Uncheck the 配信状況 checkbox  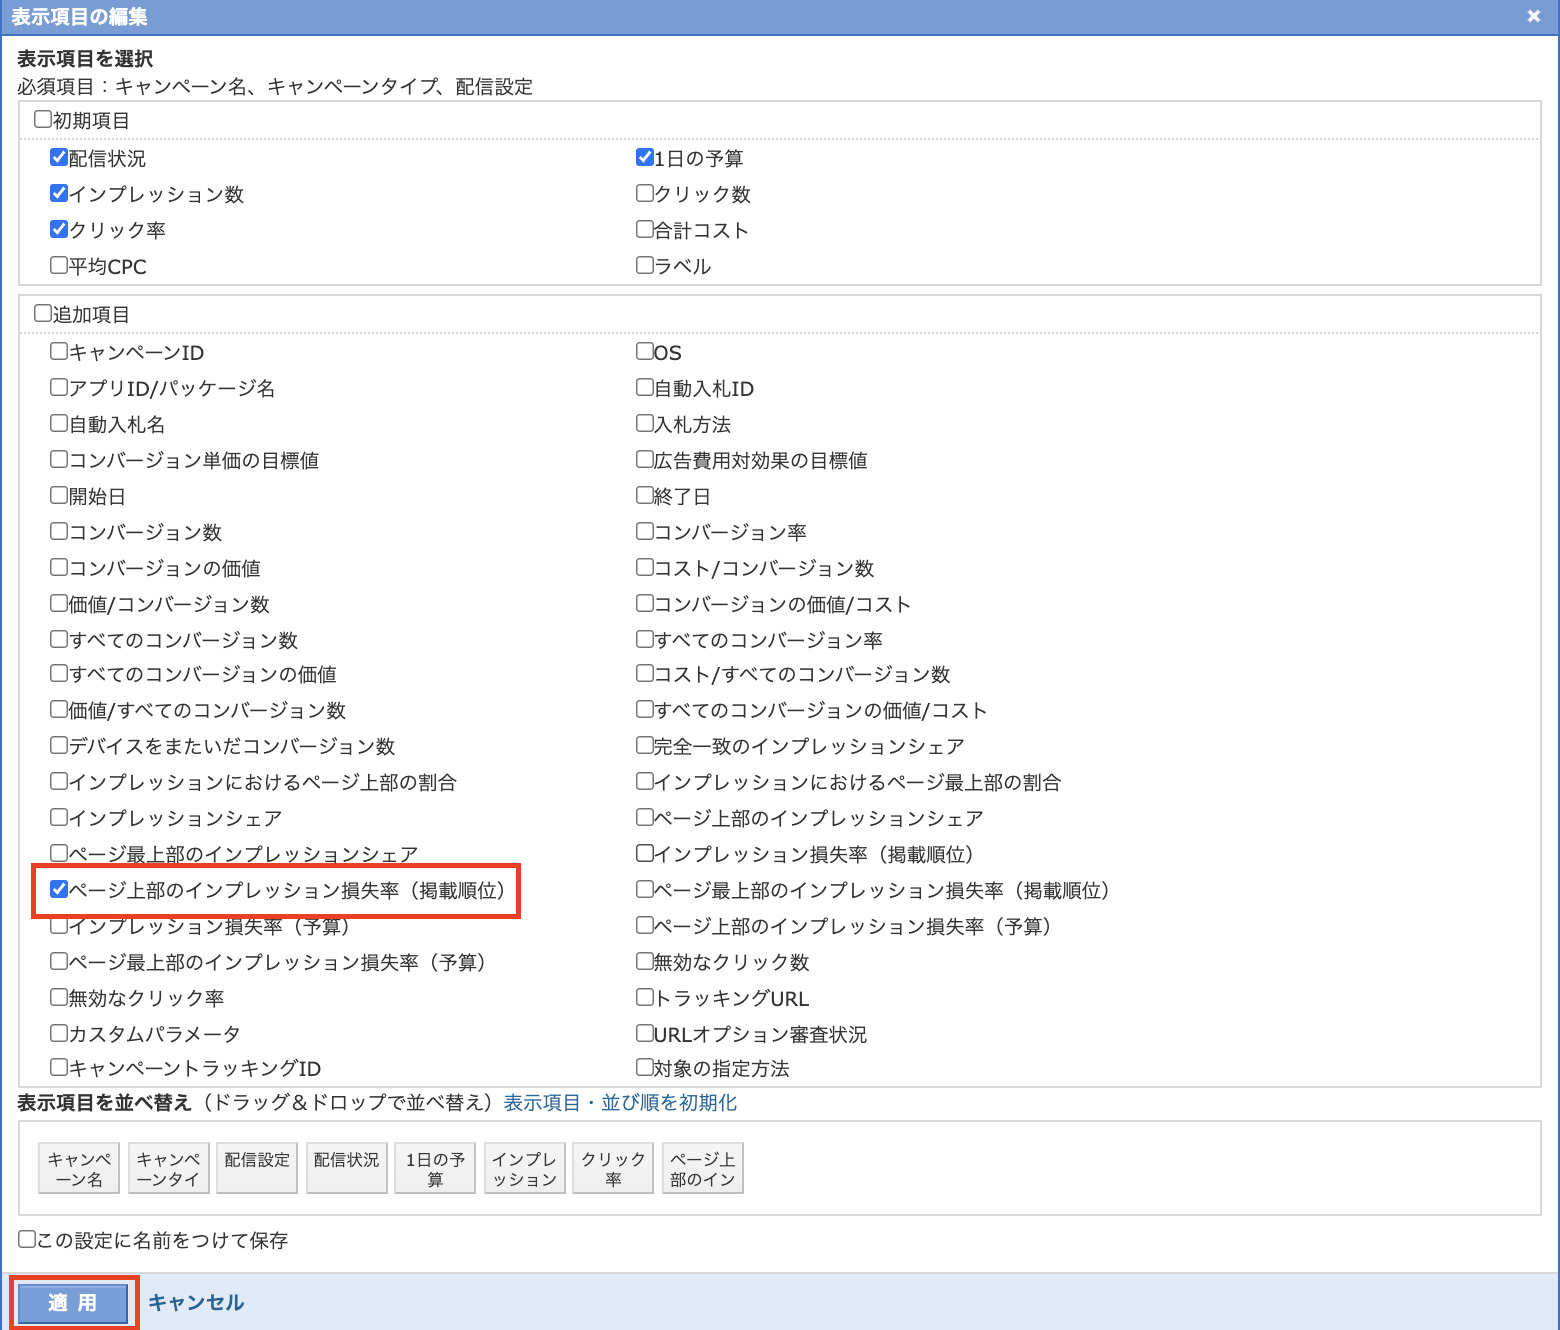pos(59,158)
